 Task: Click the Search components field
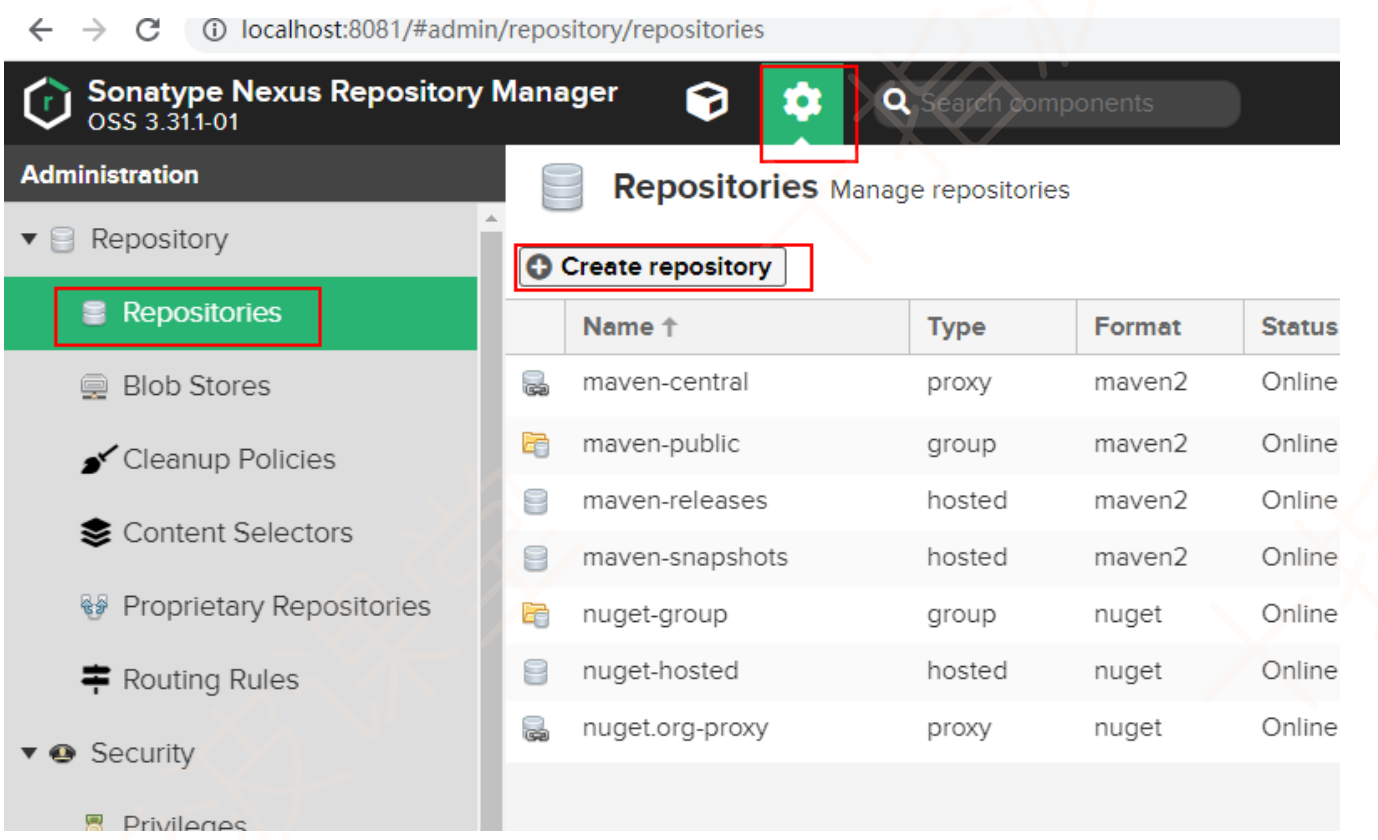tap(1060, 103)
